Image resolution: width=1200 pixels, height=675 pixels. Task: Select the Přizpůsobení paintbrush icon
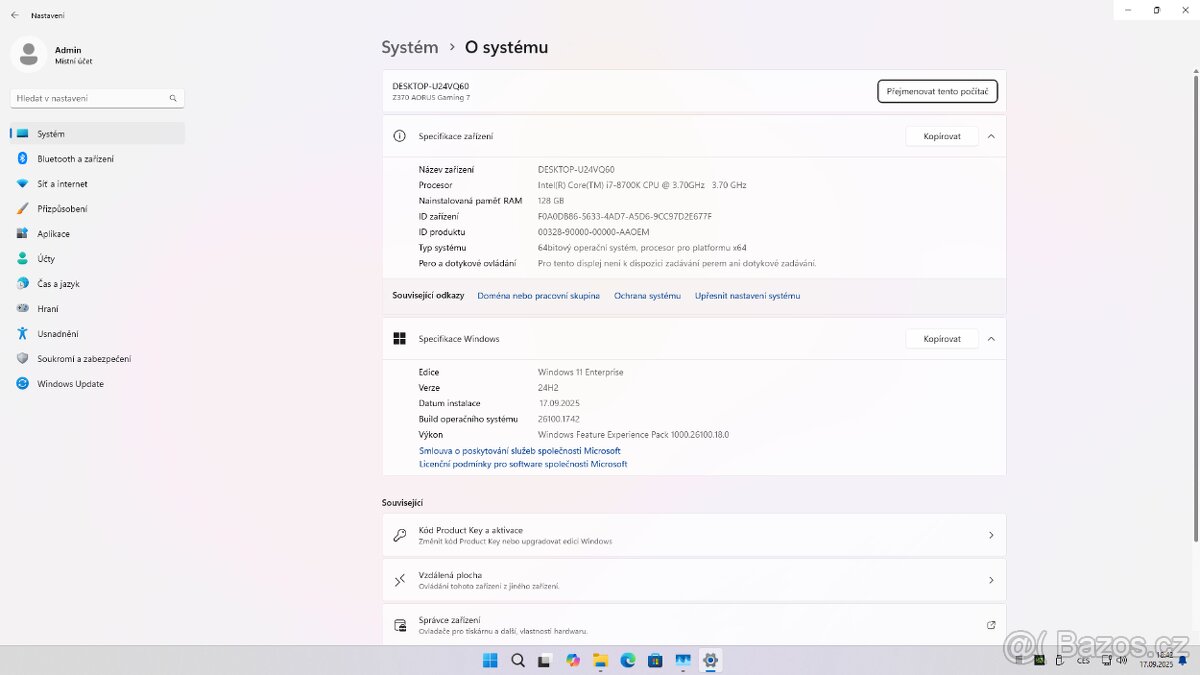pyautogui.click(x=22, y=208)
